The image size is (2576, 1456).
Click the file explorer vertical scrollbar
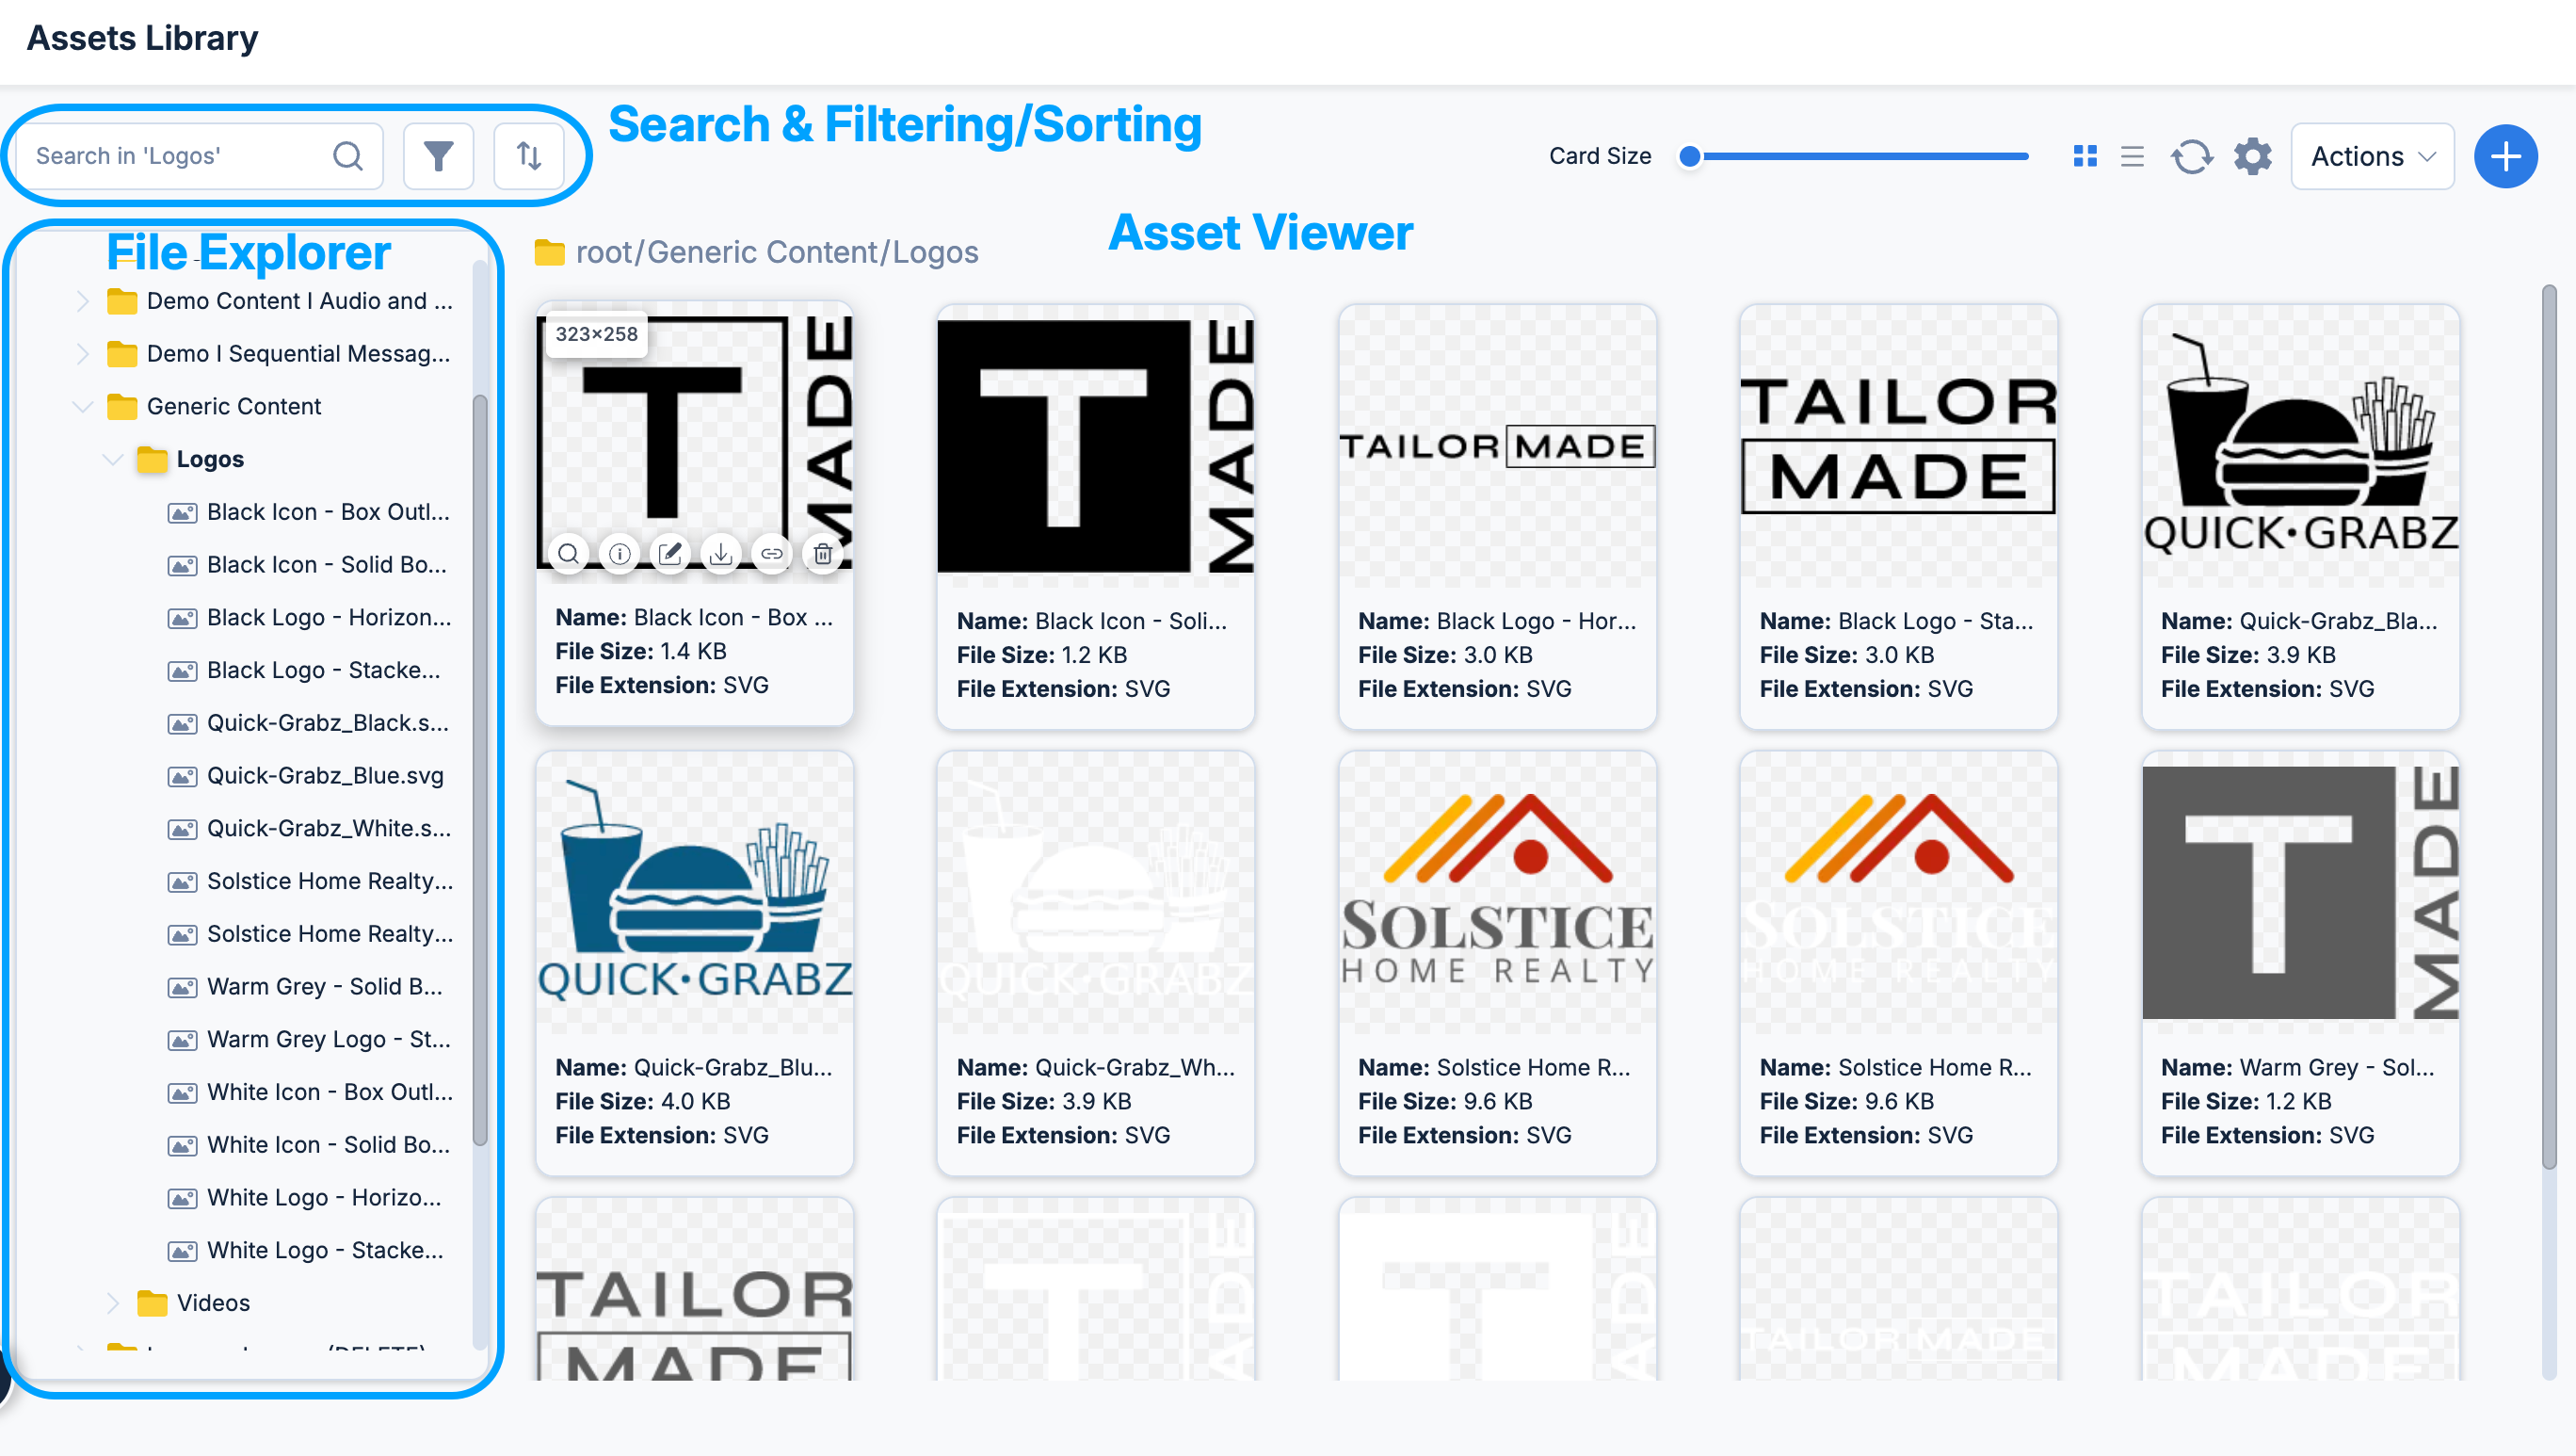(480, 770)
